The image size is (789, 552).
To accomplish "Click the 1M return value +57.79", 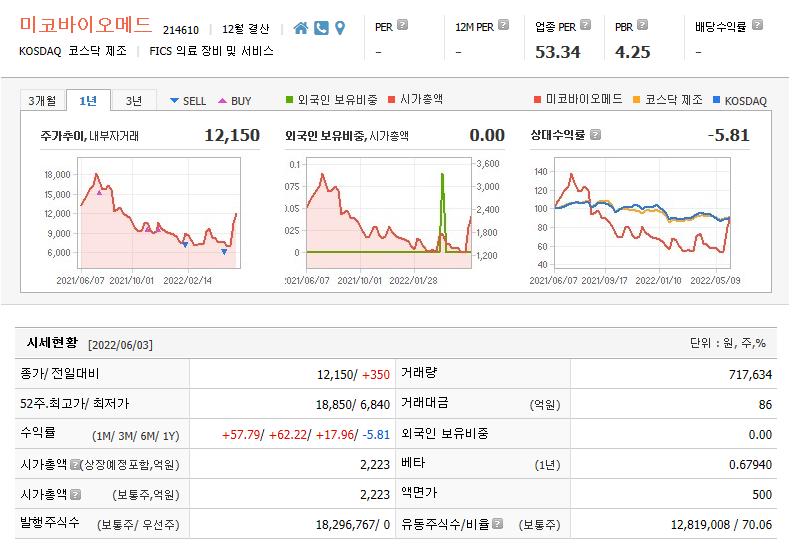I will (x=241, y=435).
